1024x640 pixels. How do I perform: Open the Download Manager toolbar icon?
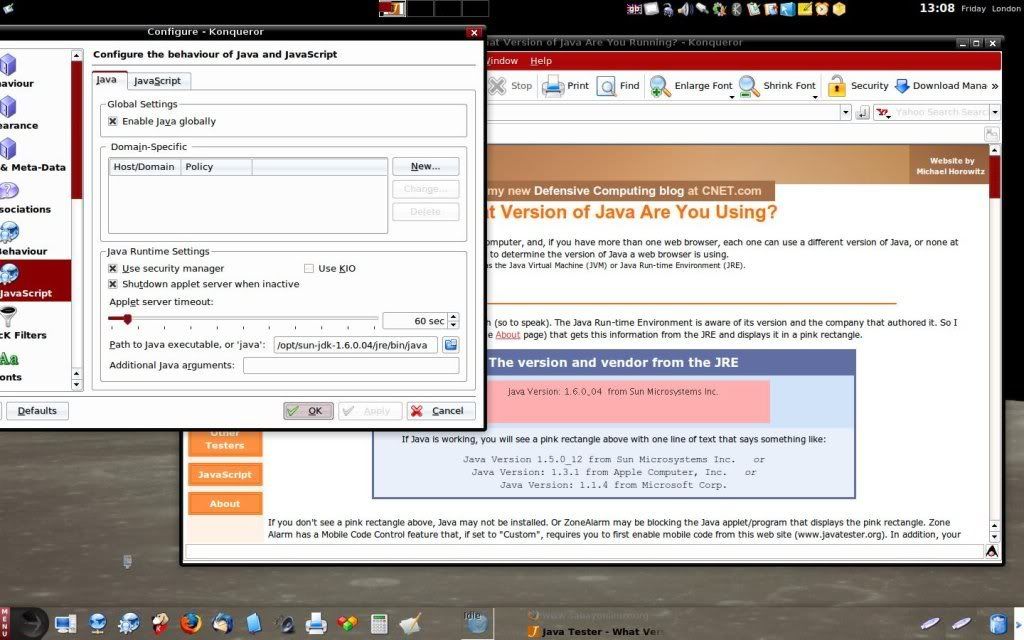point(902,86)
